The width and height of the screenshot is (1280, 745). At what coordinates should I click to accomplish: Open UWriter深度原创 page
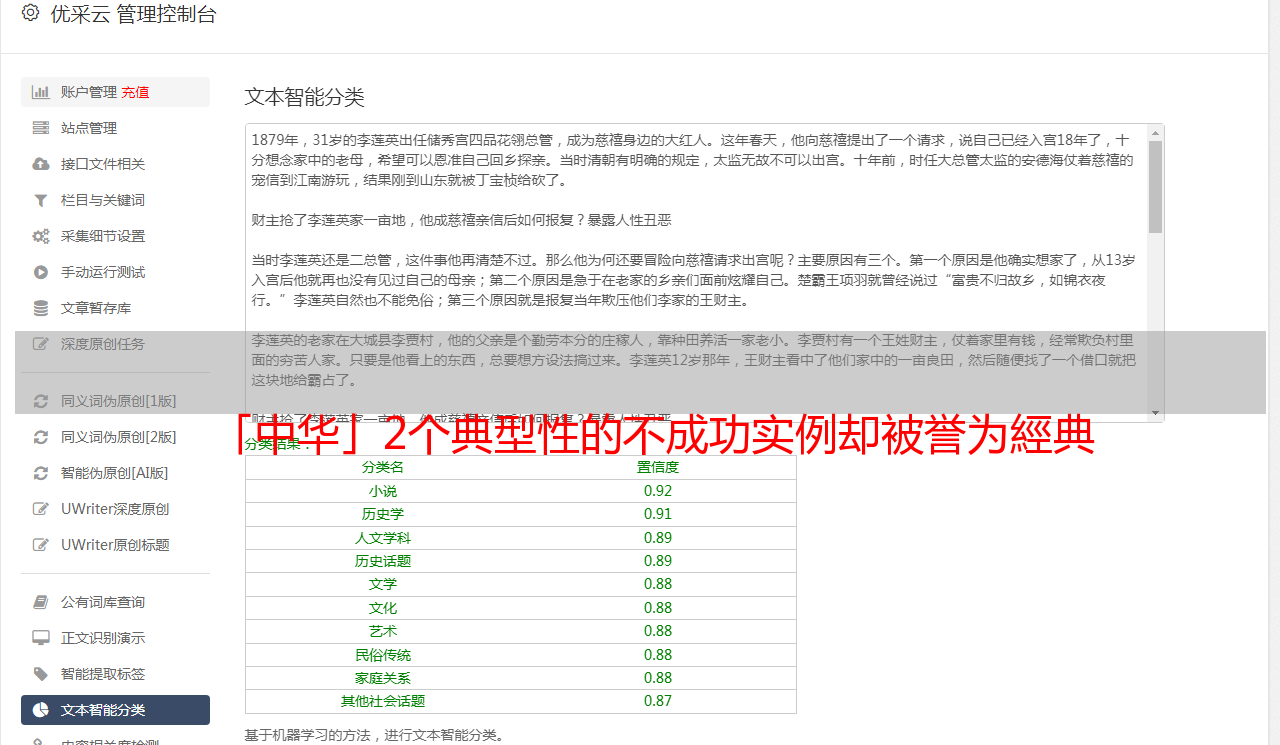115,509
